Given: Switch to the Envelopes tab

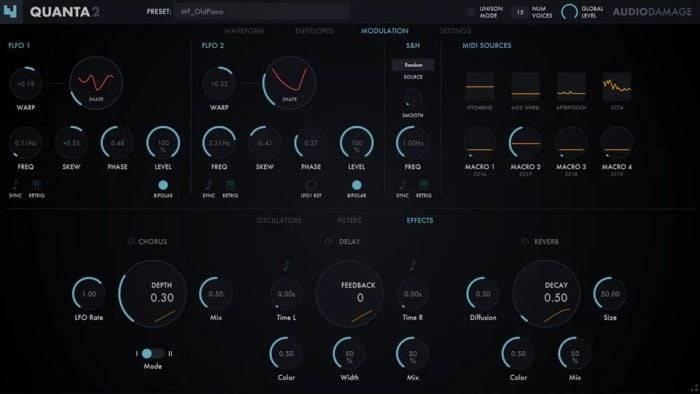Looking at the screenshot, I should pos(314,31).
